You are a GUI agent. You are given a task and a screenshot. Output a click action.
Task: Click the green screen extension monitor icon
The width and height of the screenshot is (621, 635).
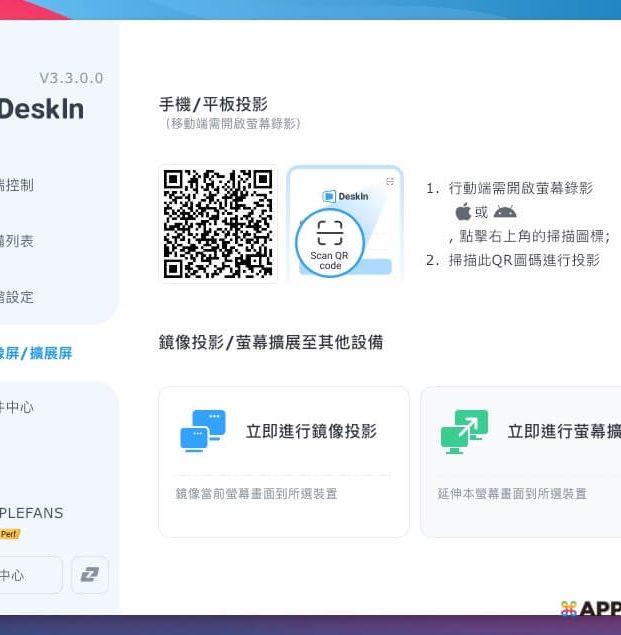(464, 431)
